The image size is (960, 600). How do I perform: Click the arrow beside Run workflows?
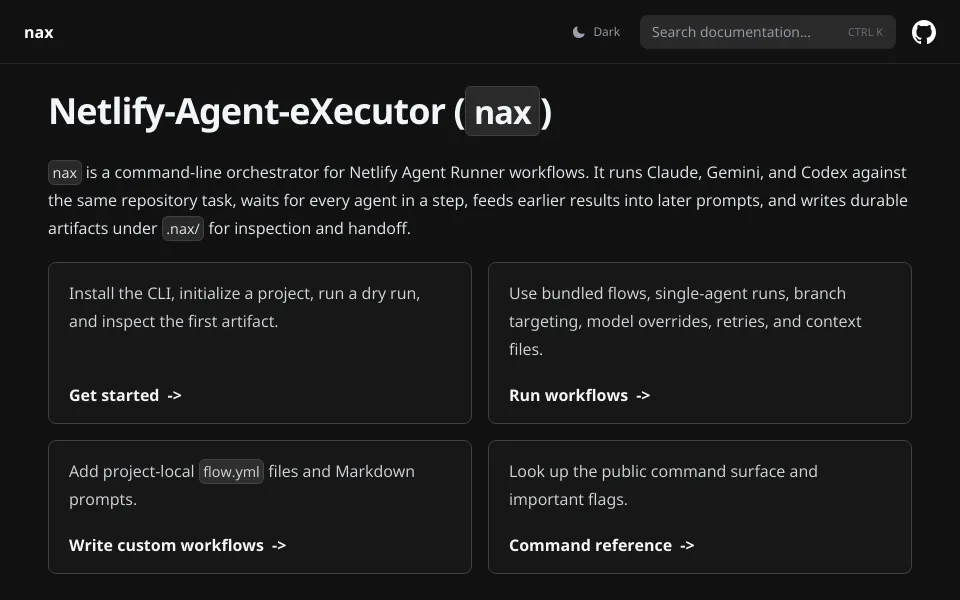pos(643,396)
